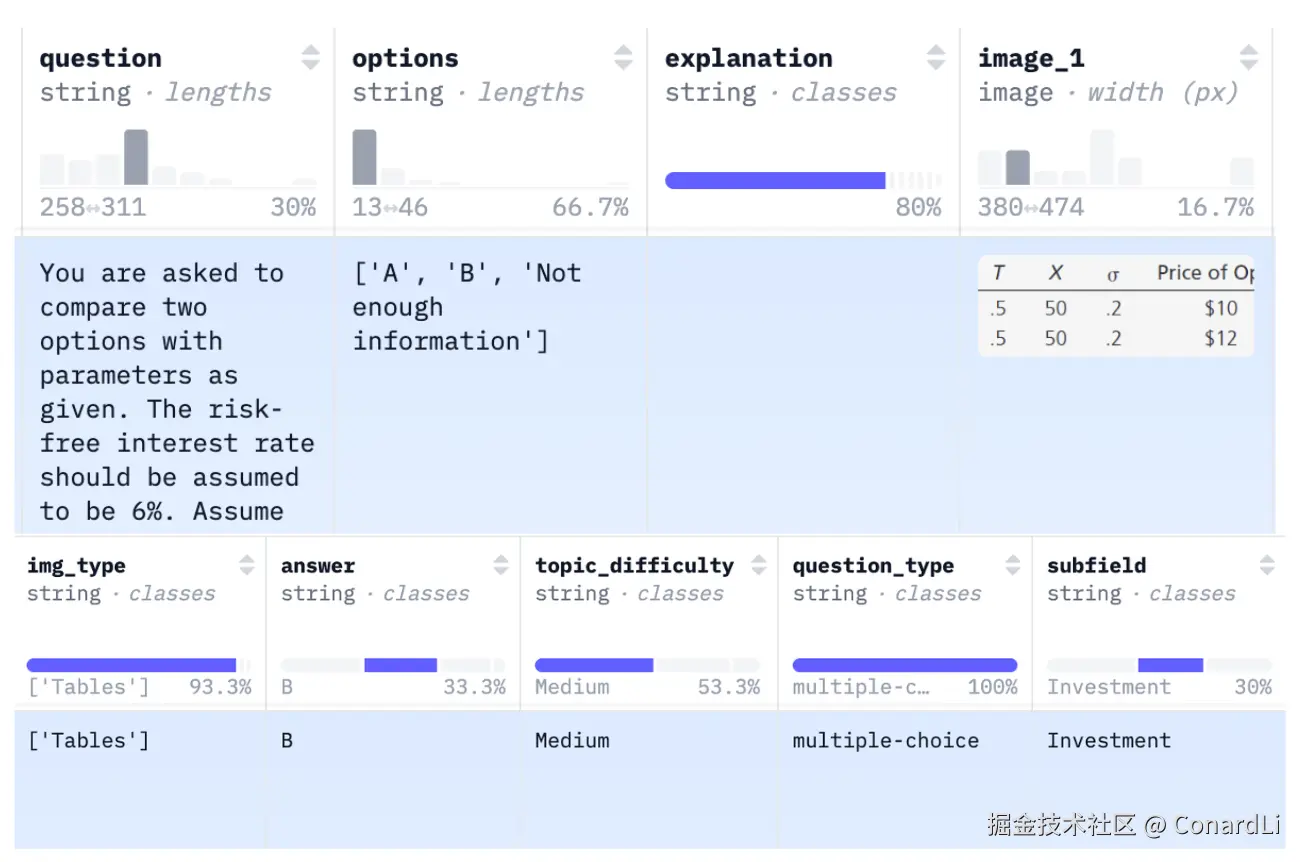The image size is (1304, 862).
Task: Toggle the Medium difficulty filter bar
Action: [592, 665]
